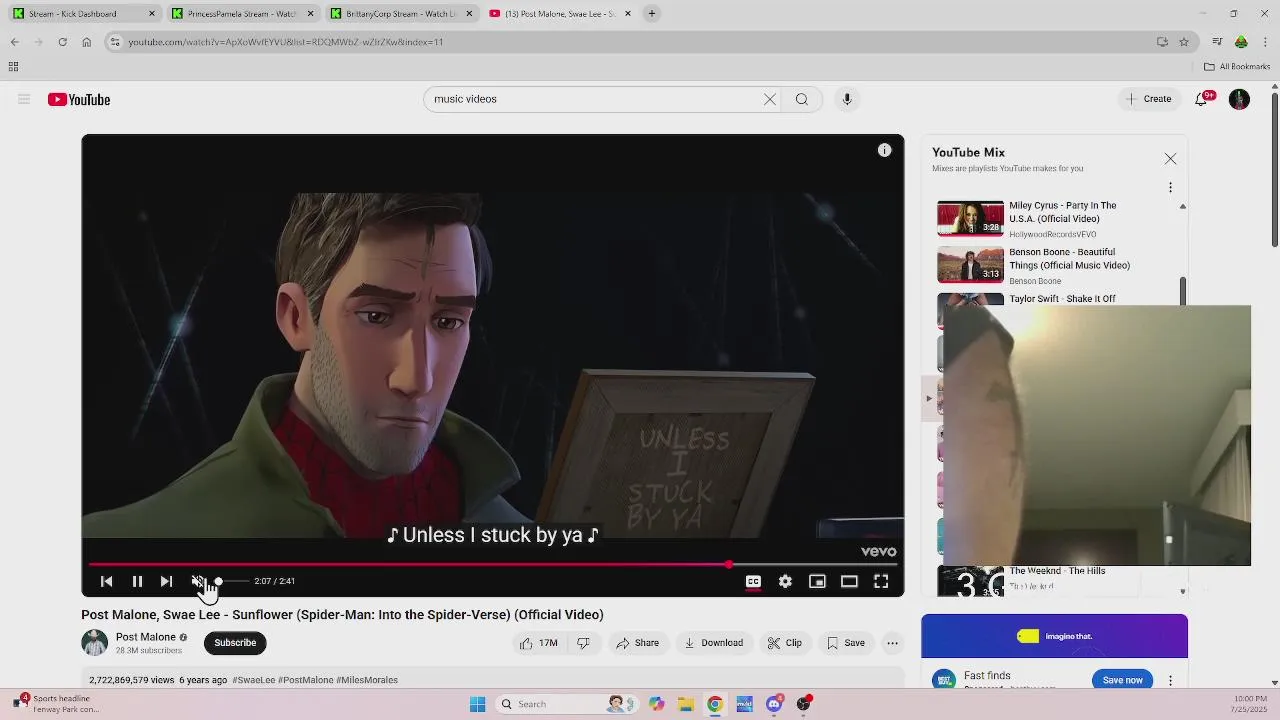Switch to PrincessPamela Stream tab
The image size is (1280, 720).
(243, 13)
